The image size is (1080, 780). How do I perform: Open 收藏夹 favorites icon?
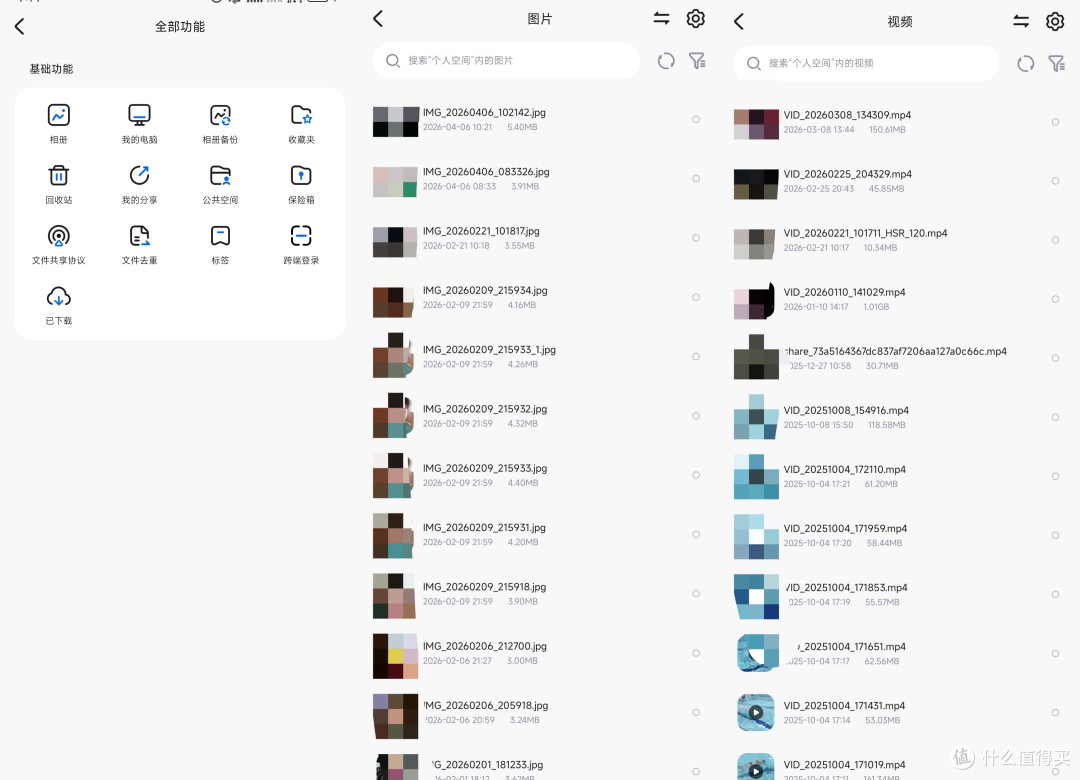pyautogui.click(x=301, y=115)
